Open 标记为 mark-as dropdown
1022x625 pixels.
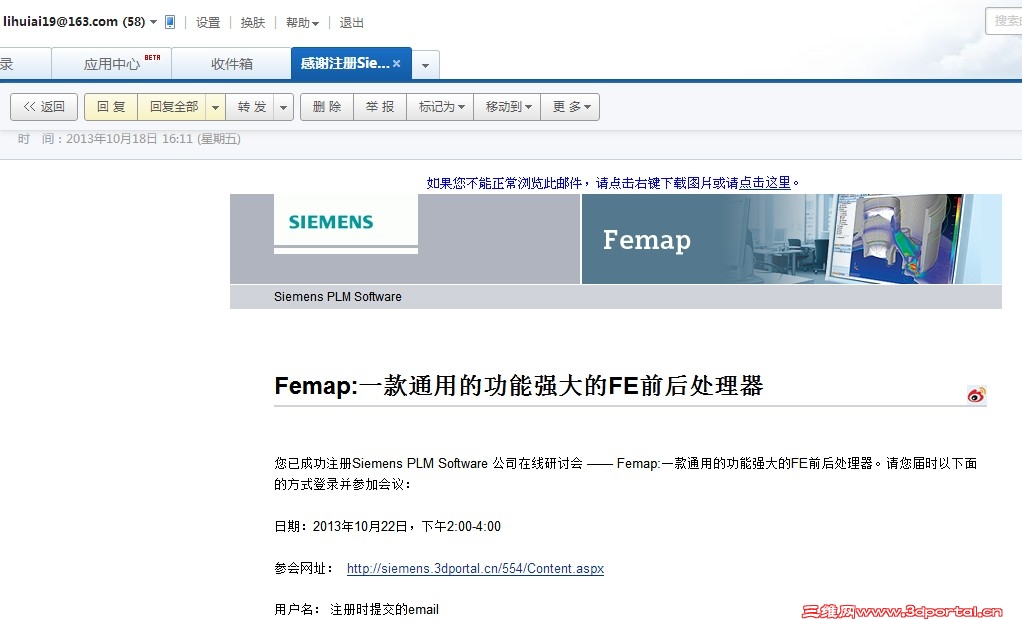pos(441,107)
